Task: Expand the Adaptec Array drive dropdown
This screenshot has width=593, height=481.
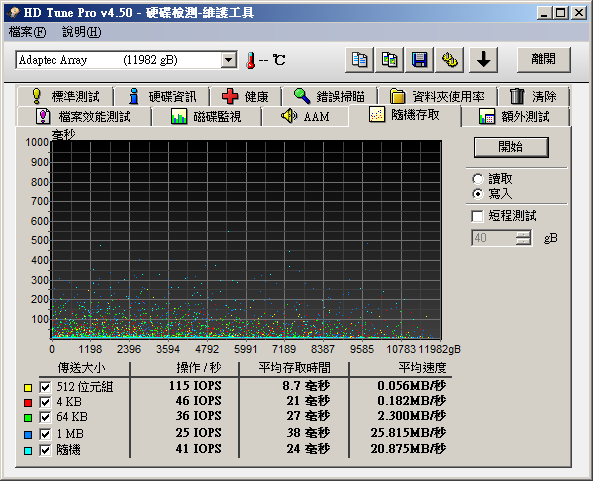Action: click(228, 60)
